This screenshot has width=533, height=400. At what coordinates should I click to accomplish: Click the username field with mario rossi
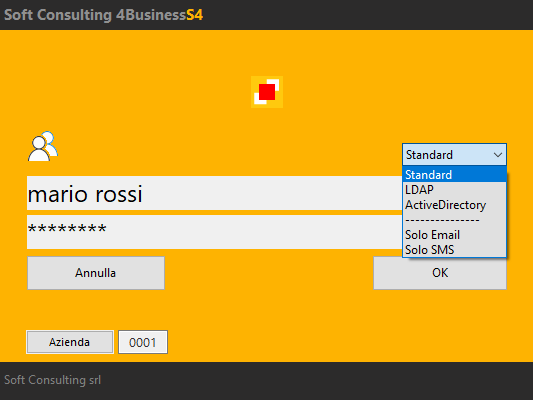coord(214,193)
